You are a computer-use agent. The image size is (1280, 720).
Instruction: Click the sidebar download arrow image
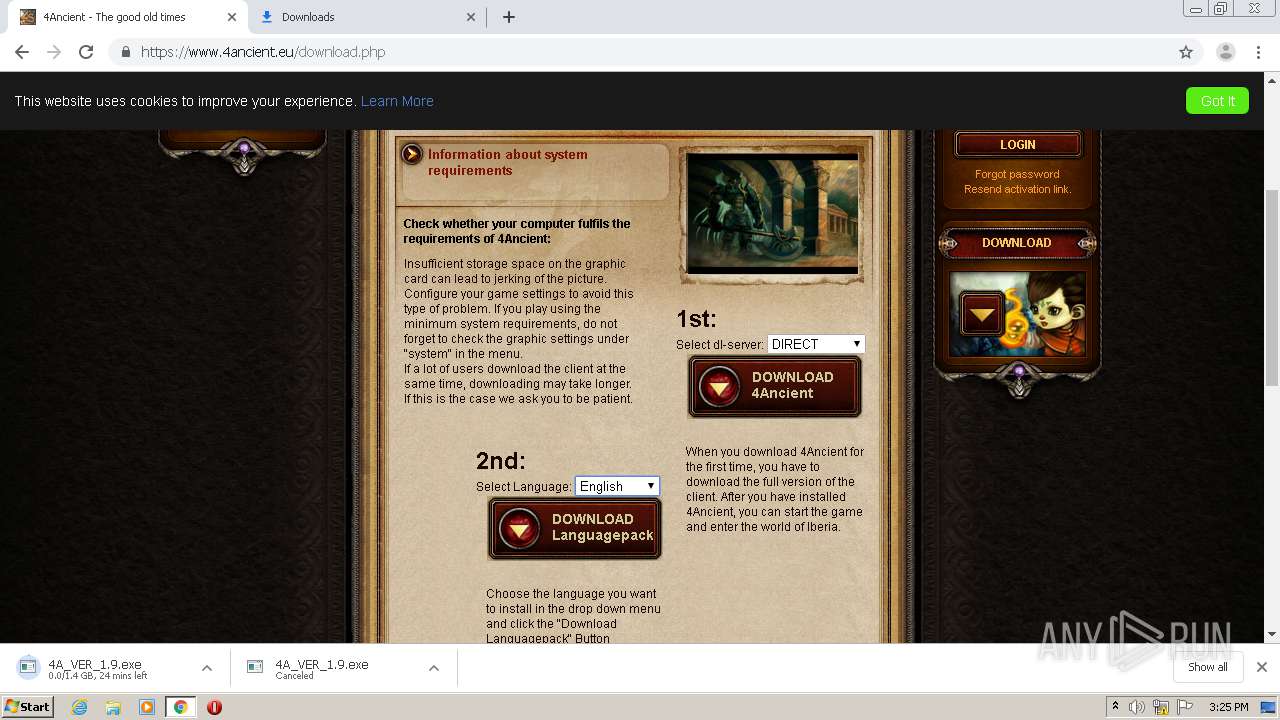pos(981,315)
